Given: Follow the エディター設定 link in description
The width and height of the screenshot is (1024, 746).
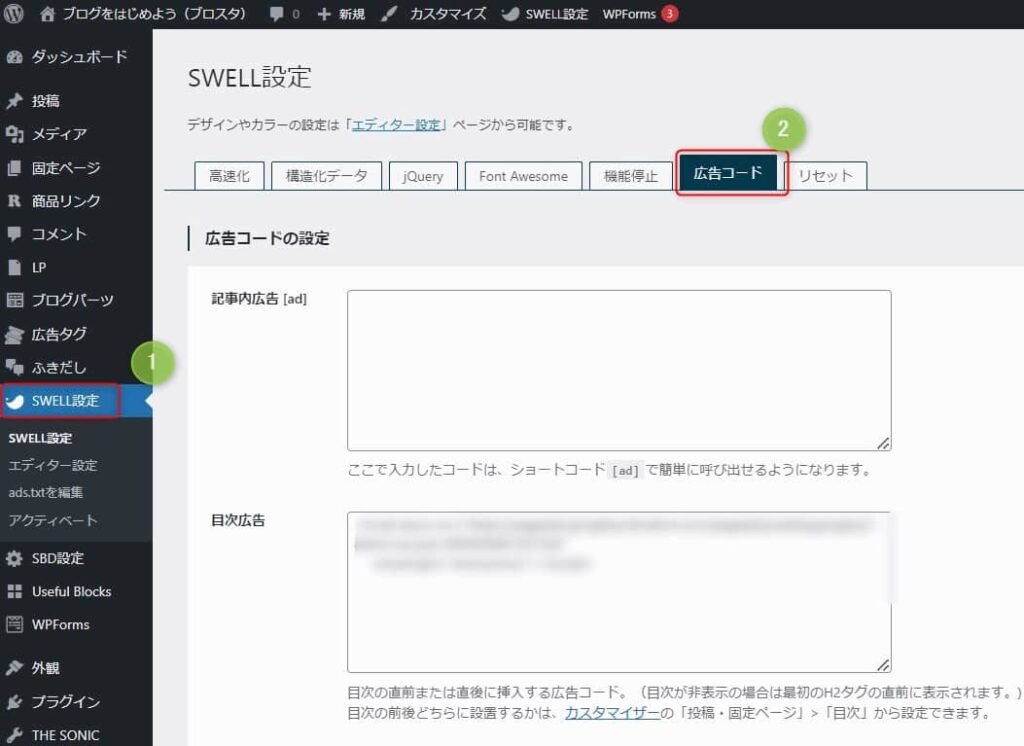Looking at the screenshot, I should tap(396, 125).
